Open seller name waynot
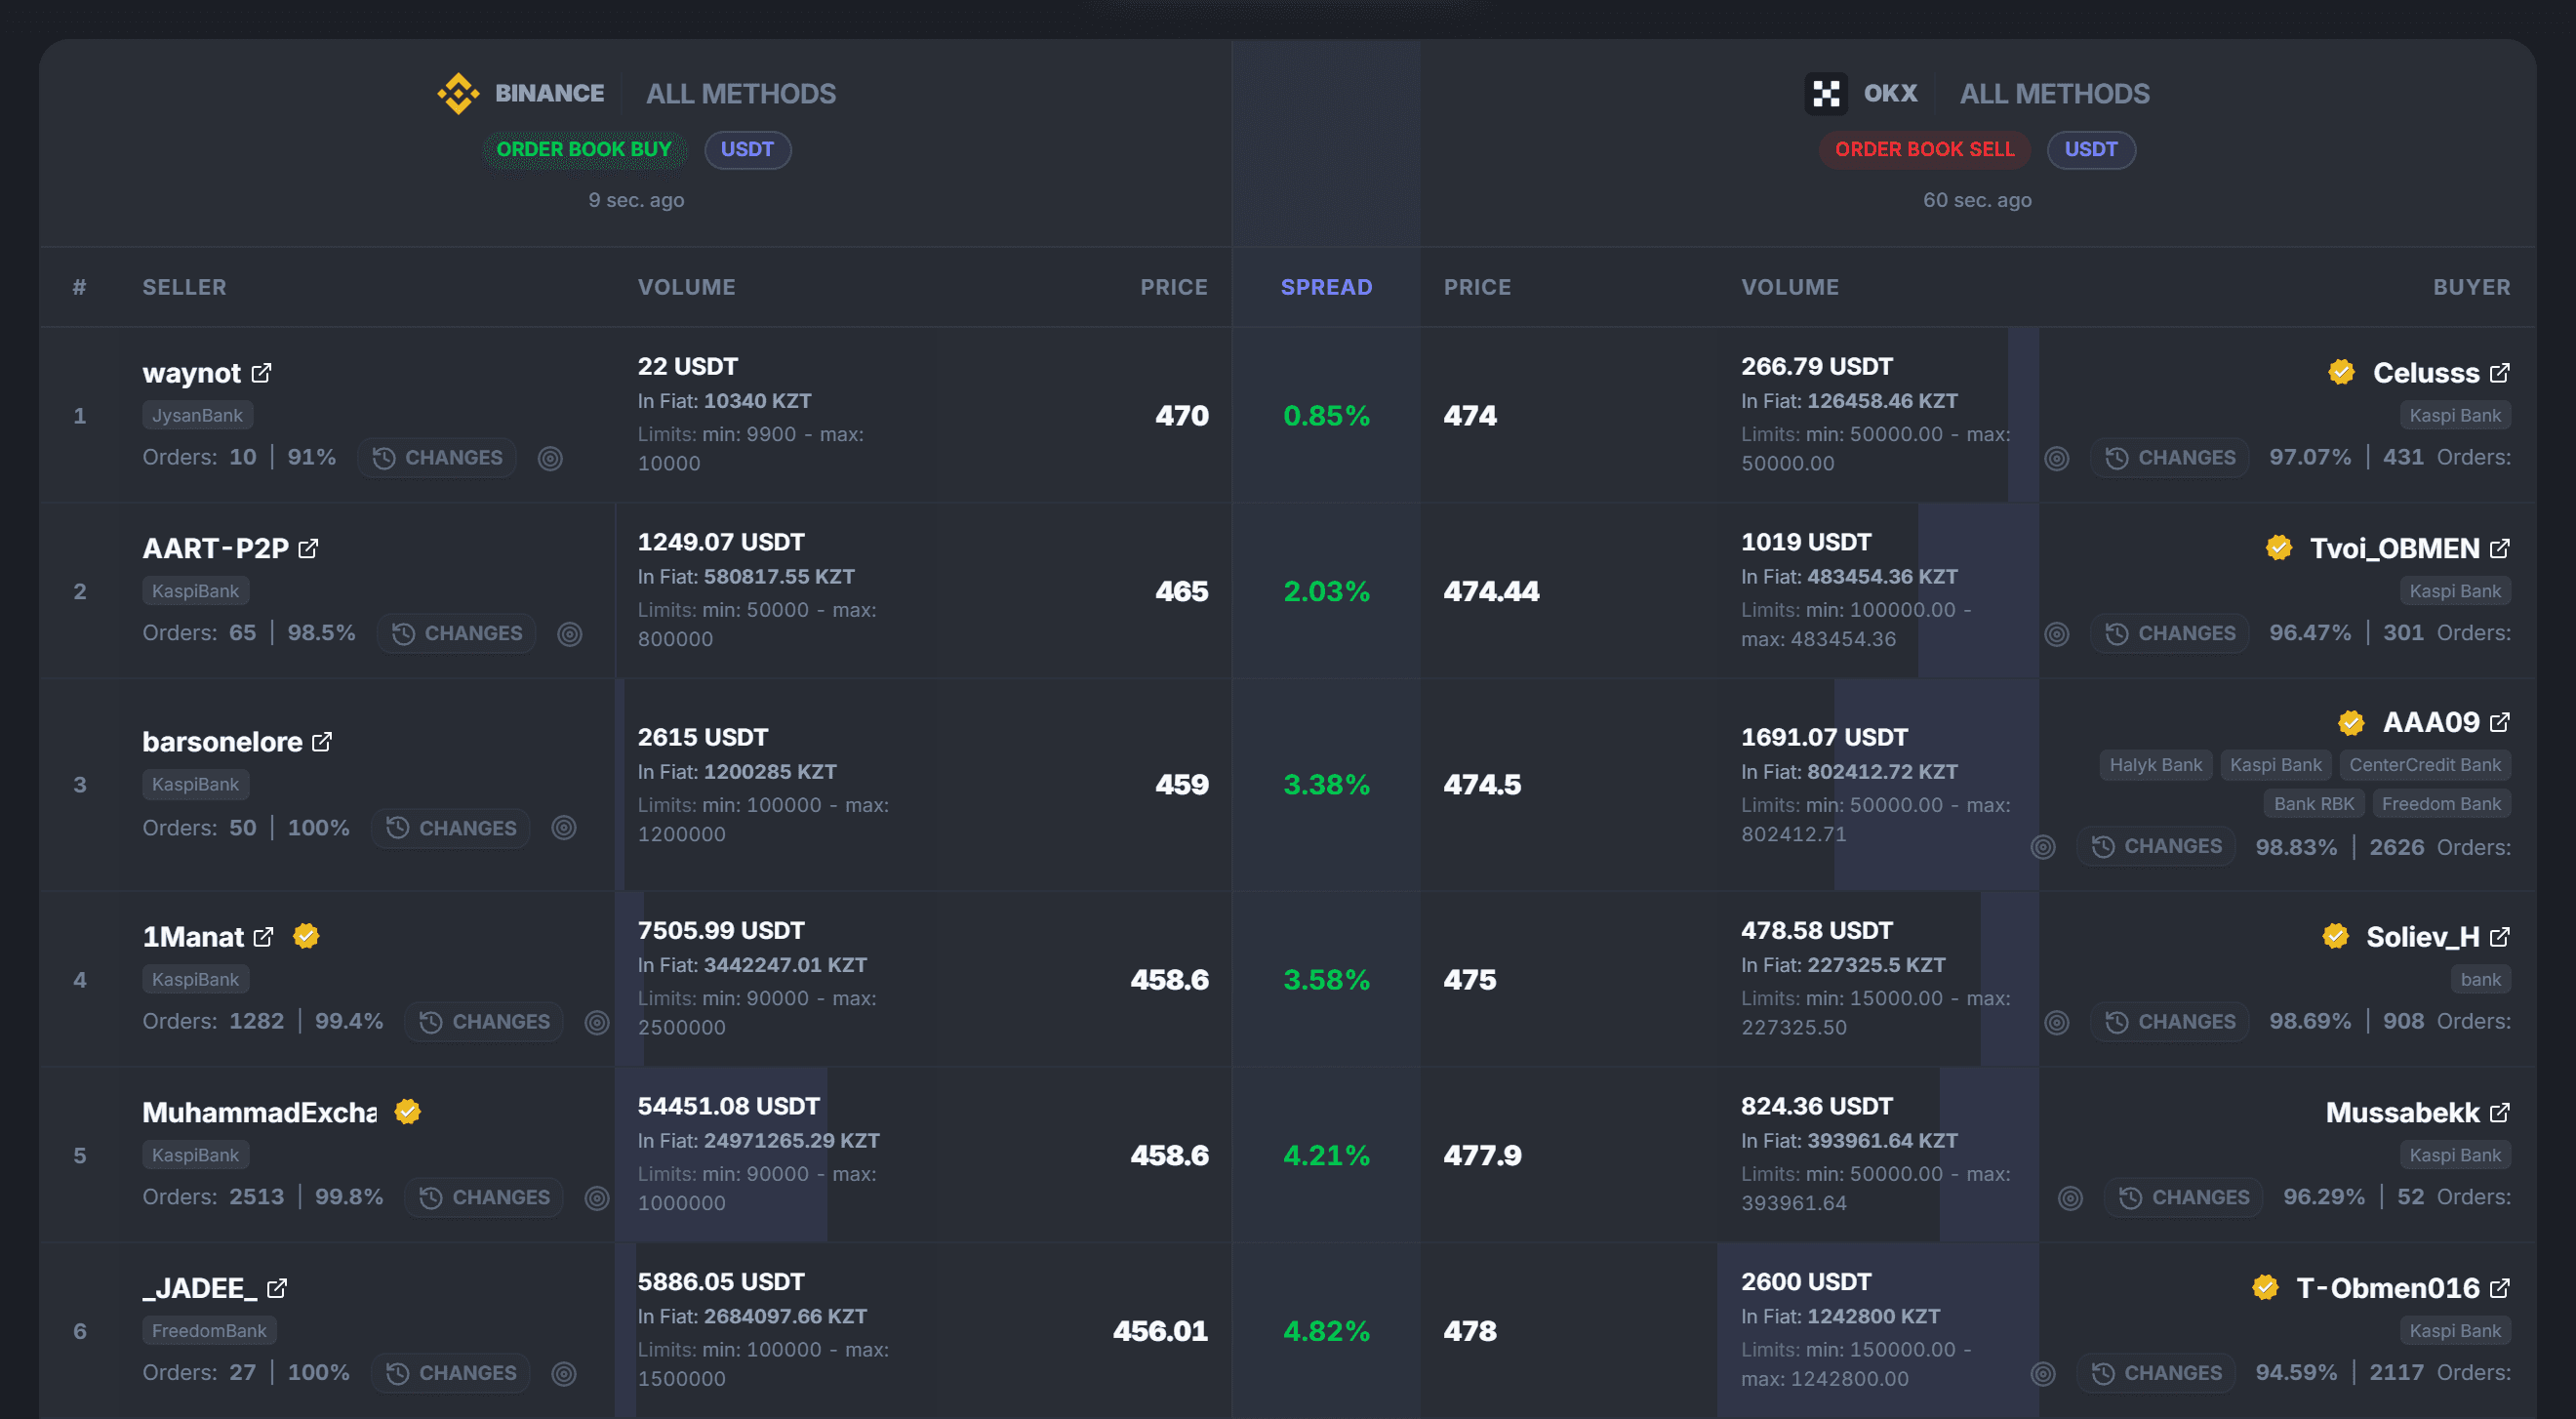 click(191, 373)
